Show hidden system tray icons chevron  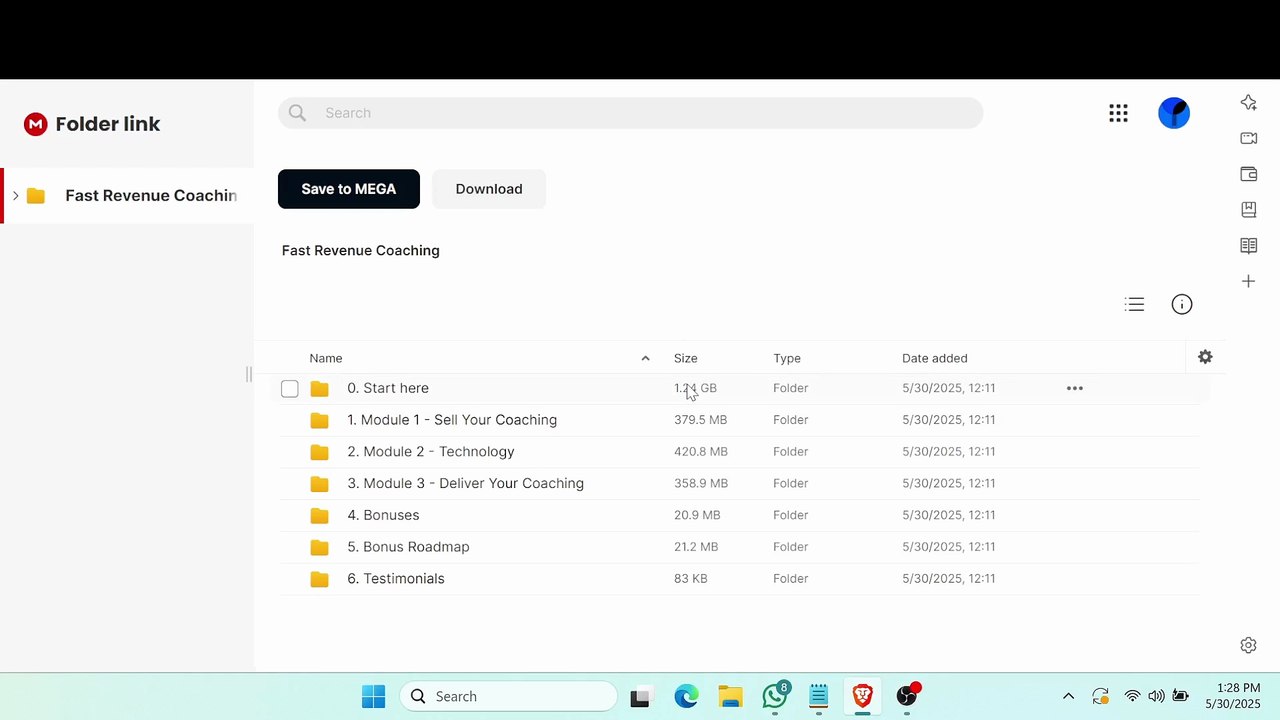pos(1068,696)
